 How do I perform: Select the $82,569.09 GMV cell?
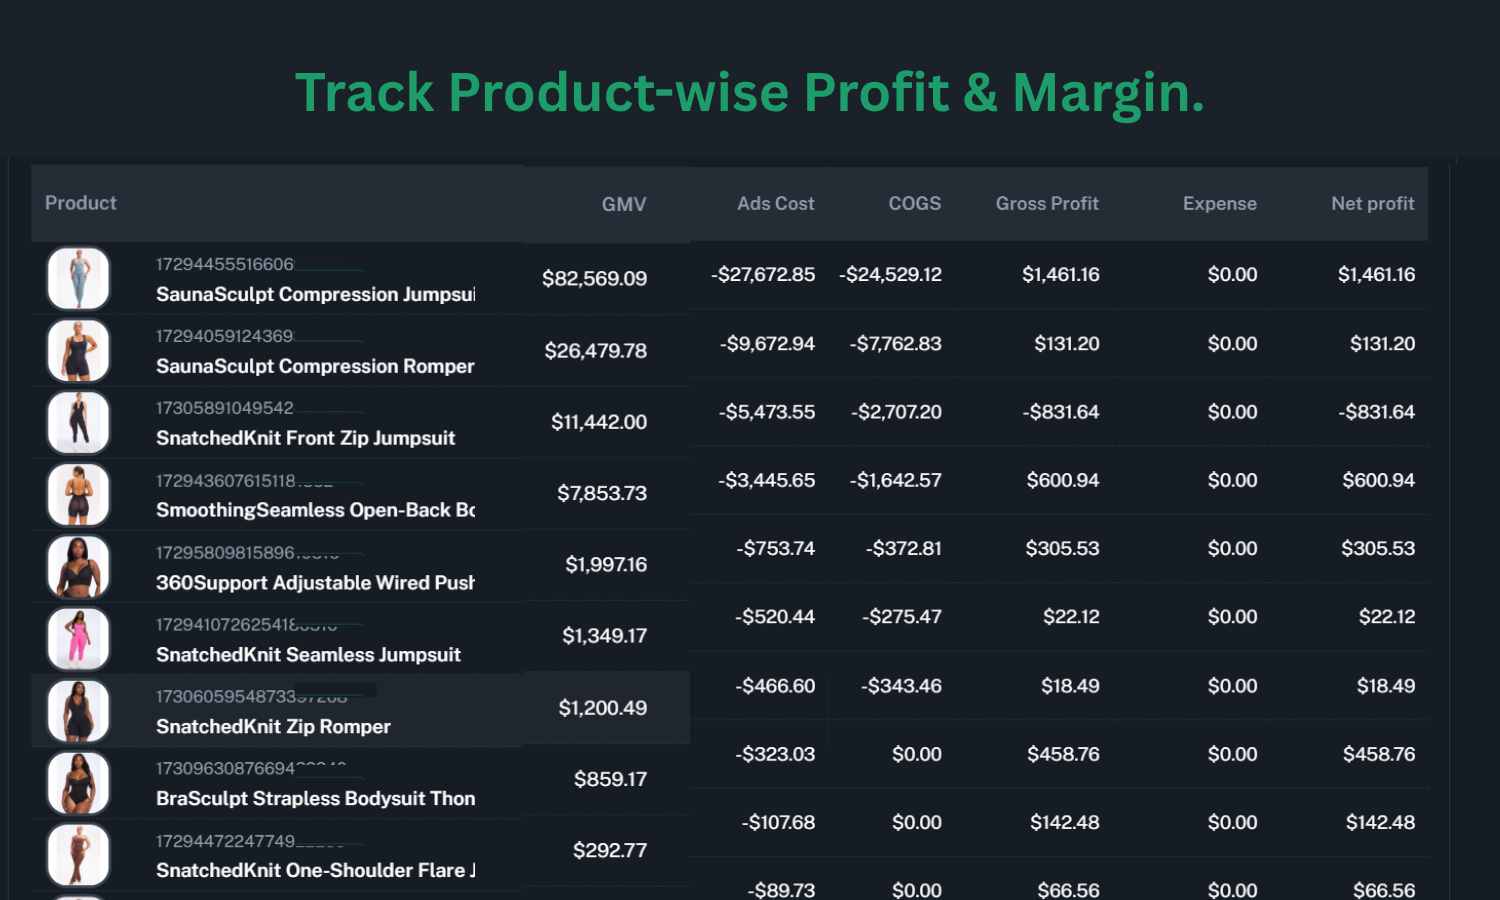coord(594,279)
